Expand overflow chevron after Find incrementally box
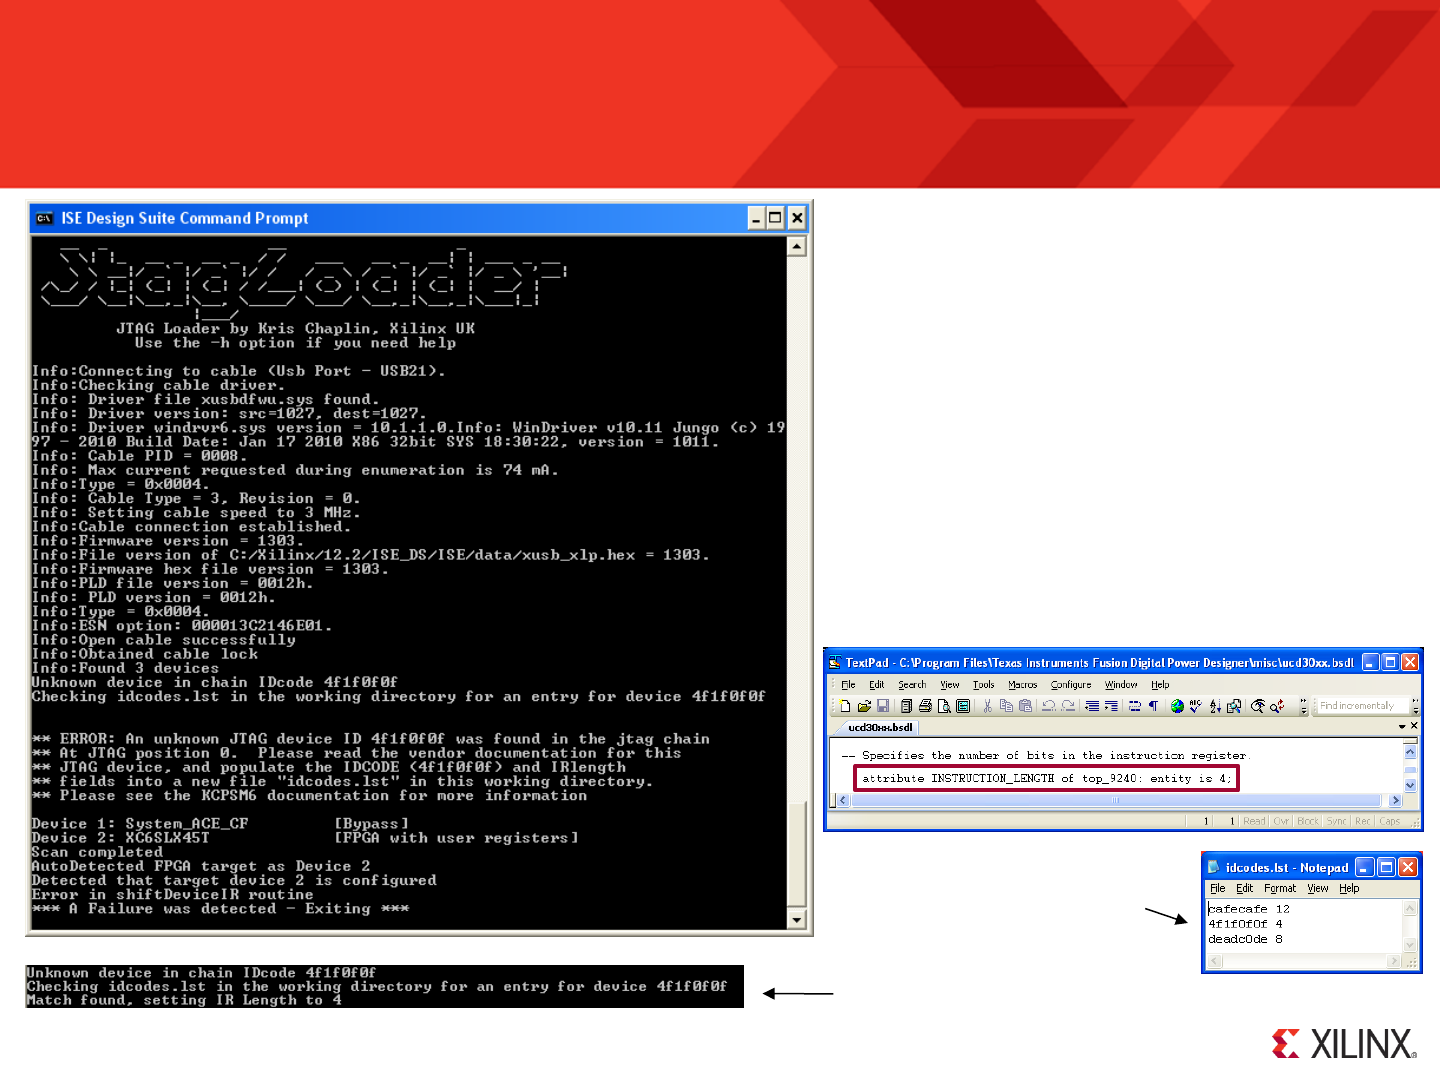The image size is (1440, 1080). coord(1415,706)
